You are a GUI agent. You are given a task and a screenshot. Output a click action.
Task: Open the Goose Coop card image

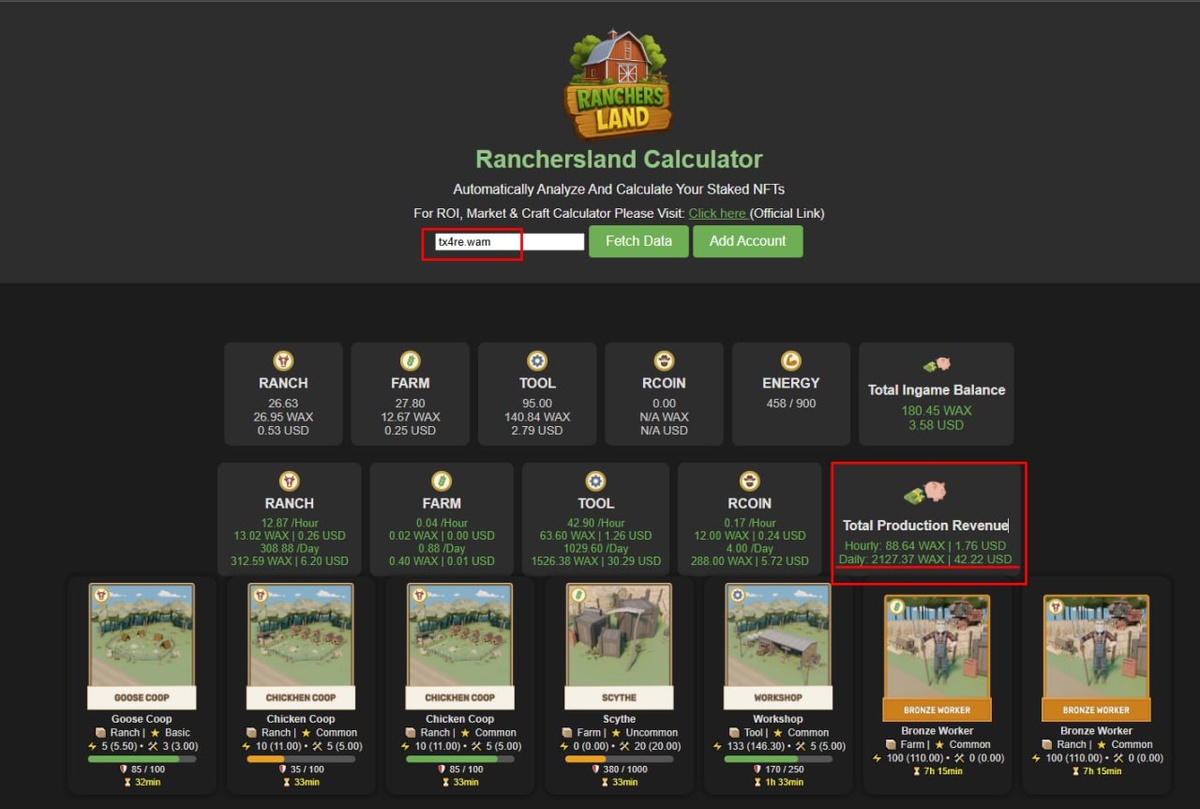pyautogui.click(x=141, y=647)
